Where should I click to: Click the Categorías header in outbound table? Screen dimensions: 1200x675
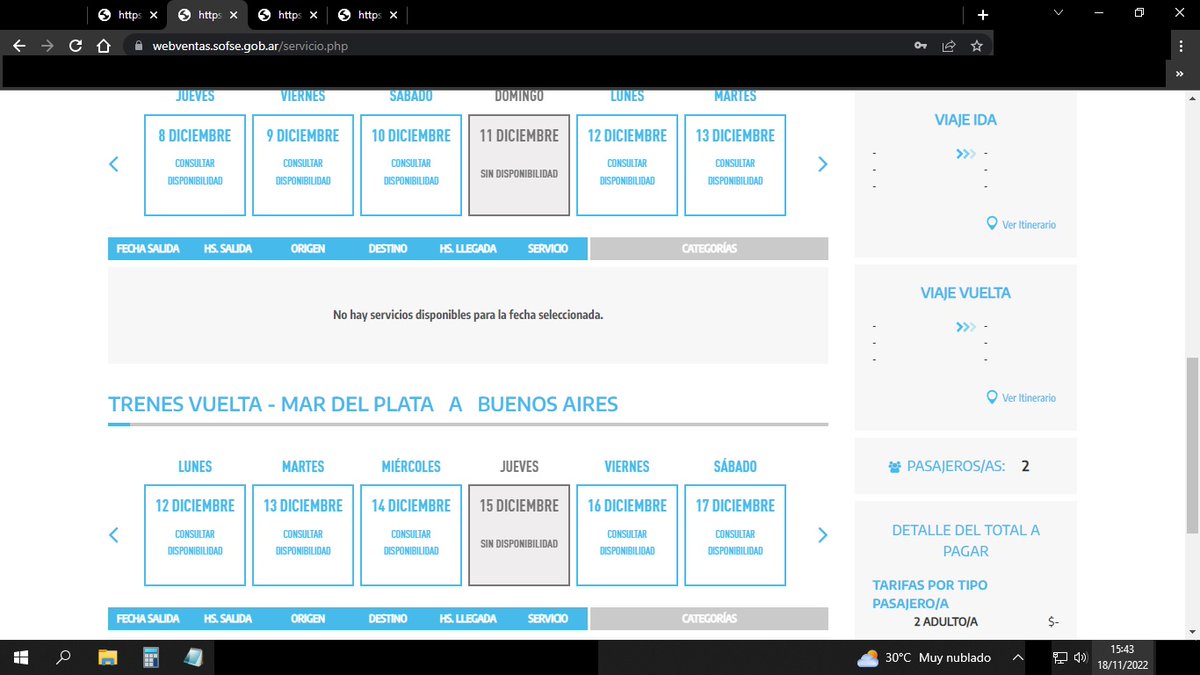pyautogui.click(x=709, y=248)
